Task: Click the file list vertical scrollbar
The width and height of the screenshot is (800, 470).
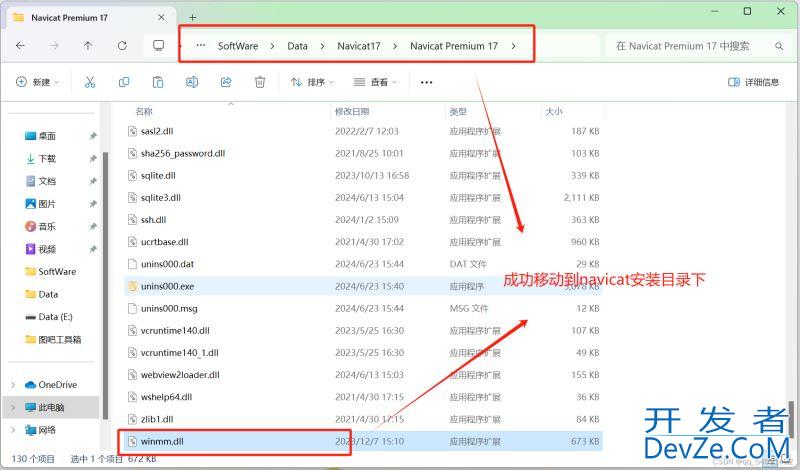Action: click(791, 418)
